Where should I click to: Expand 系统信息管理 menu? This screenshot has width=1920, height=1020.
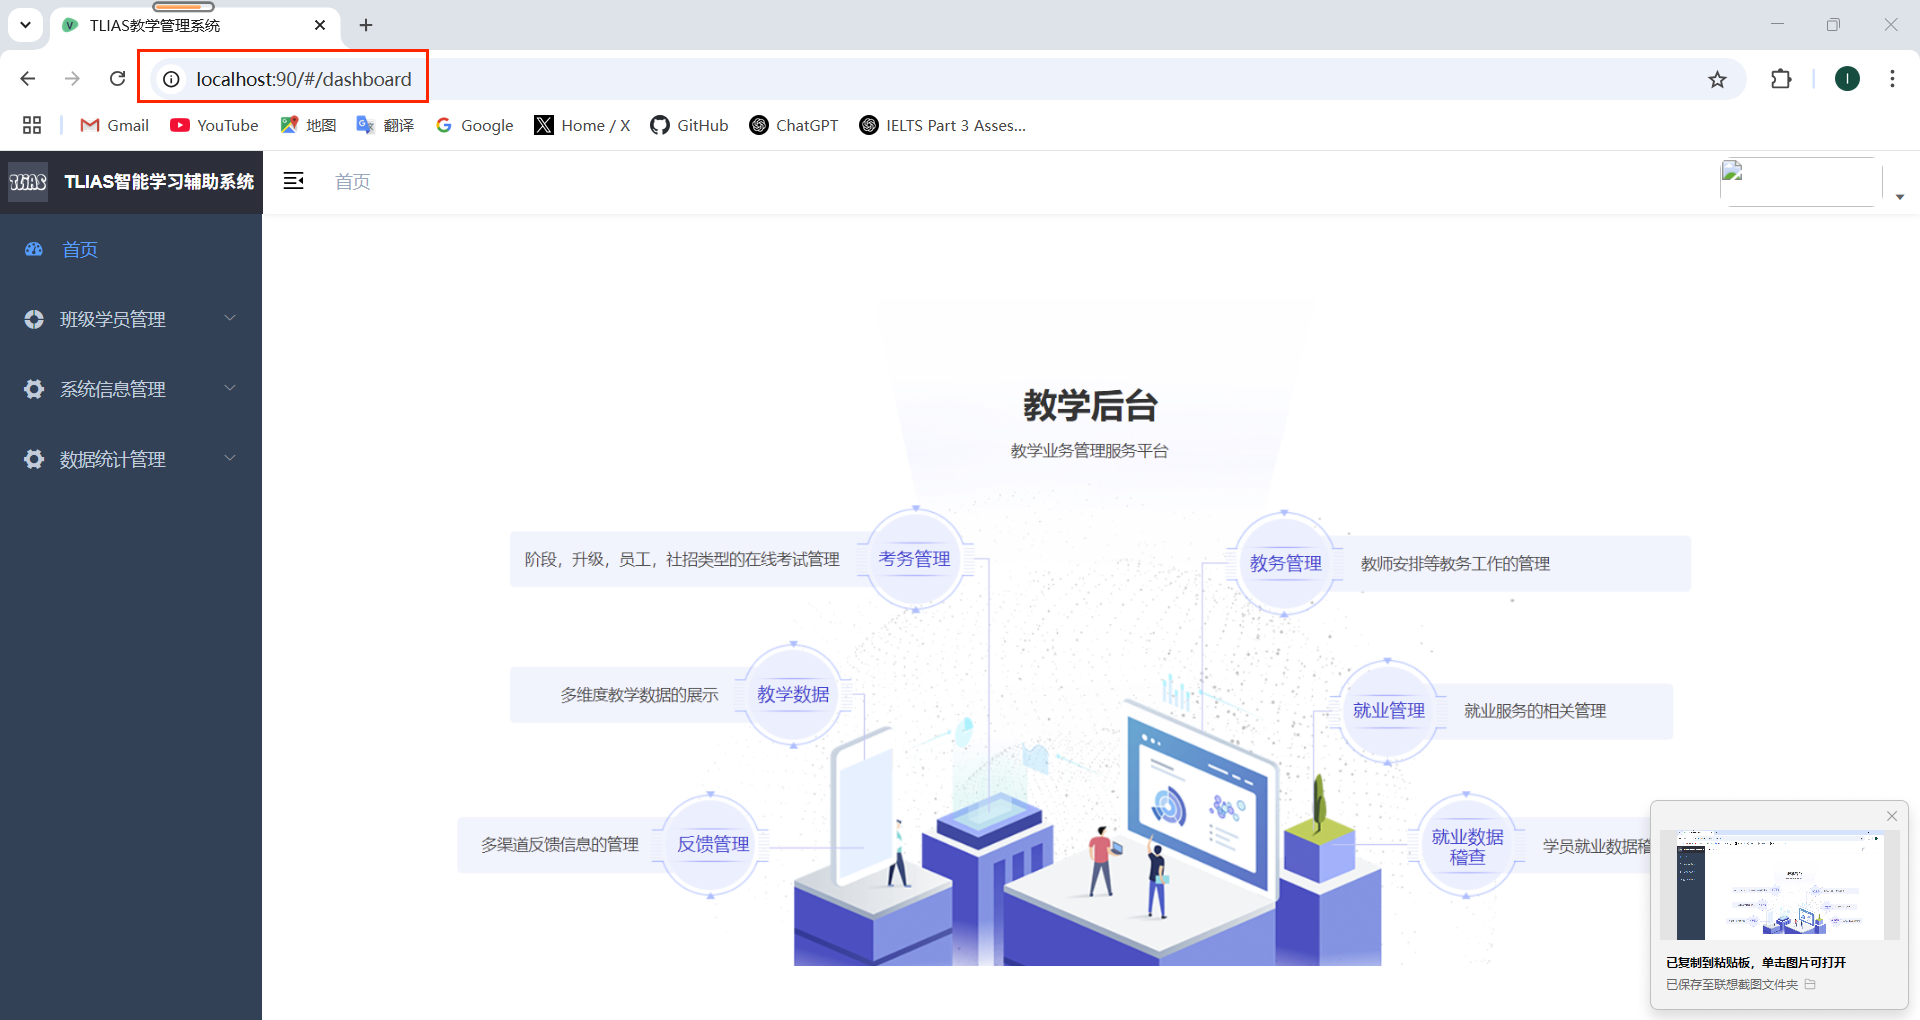click(131, 389)
